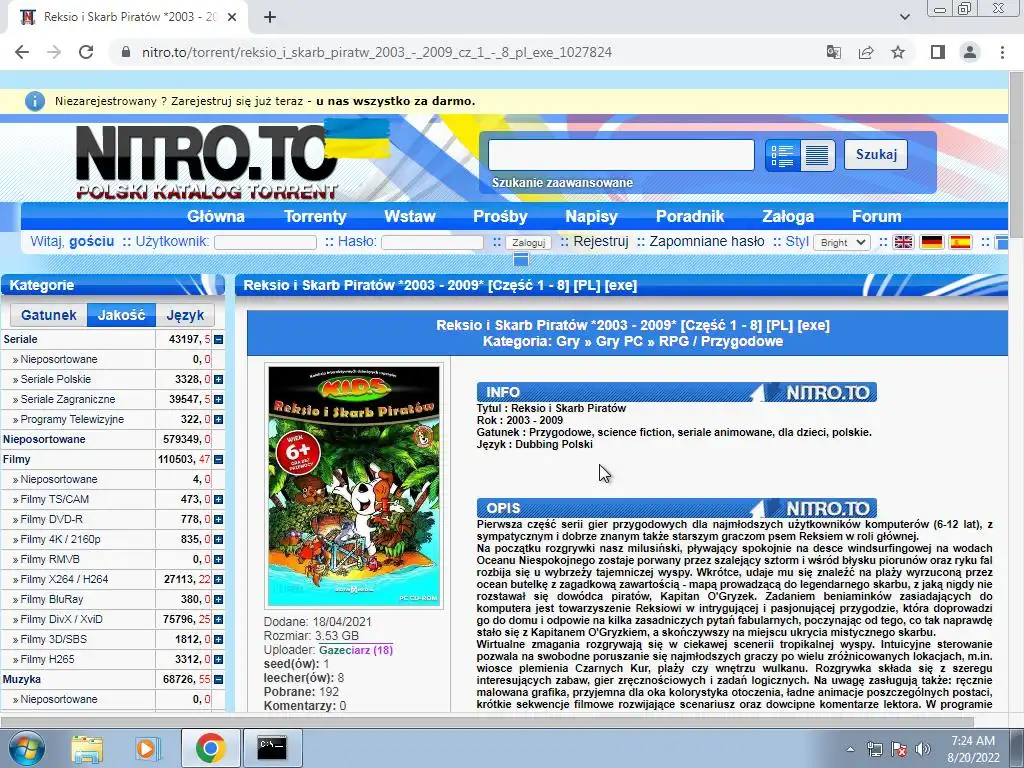Expand Filmy TS/CAM subcategory
This screenshot has width=1024, height=768.
[218, 500]
